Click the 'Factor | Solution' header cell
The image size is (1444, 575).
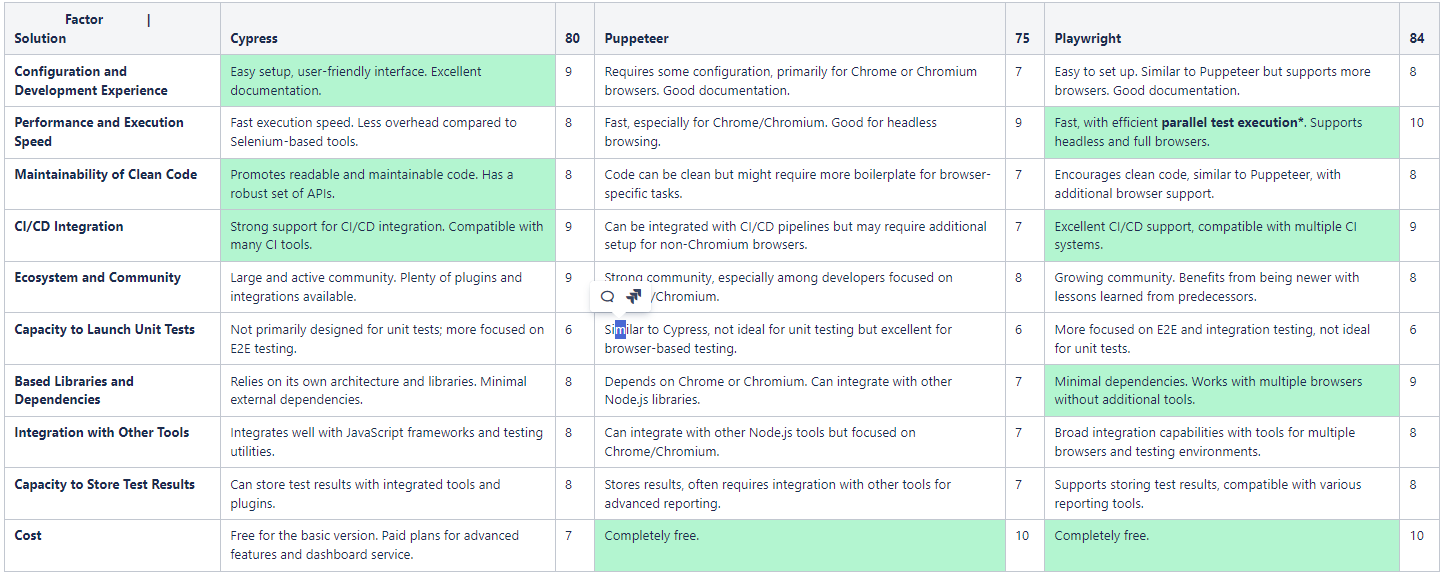pos(83,29)
